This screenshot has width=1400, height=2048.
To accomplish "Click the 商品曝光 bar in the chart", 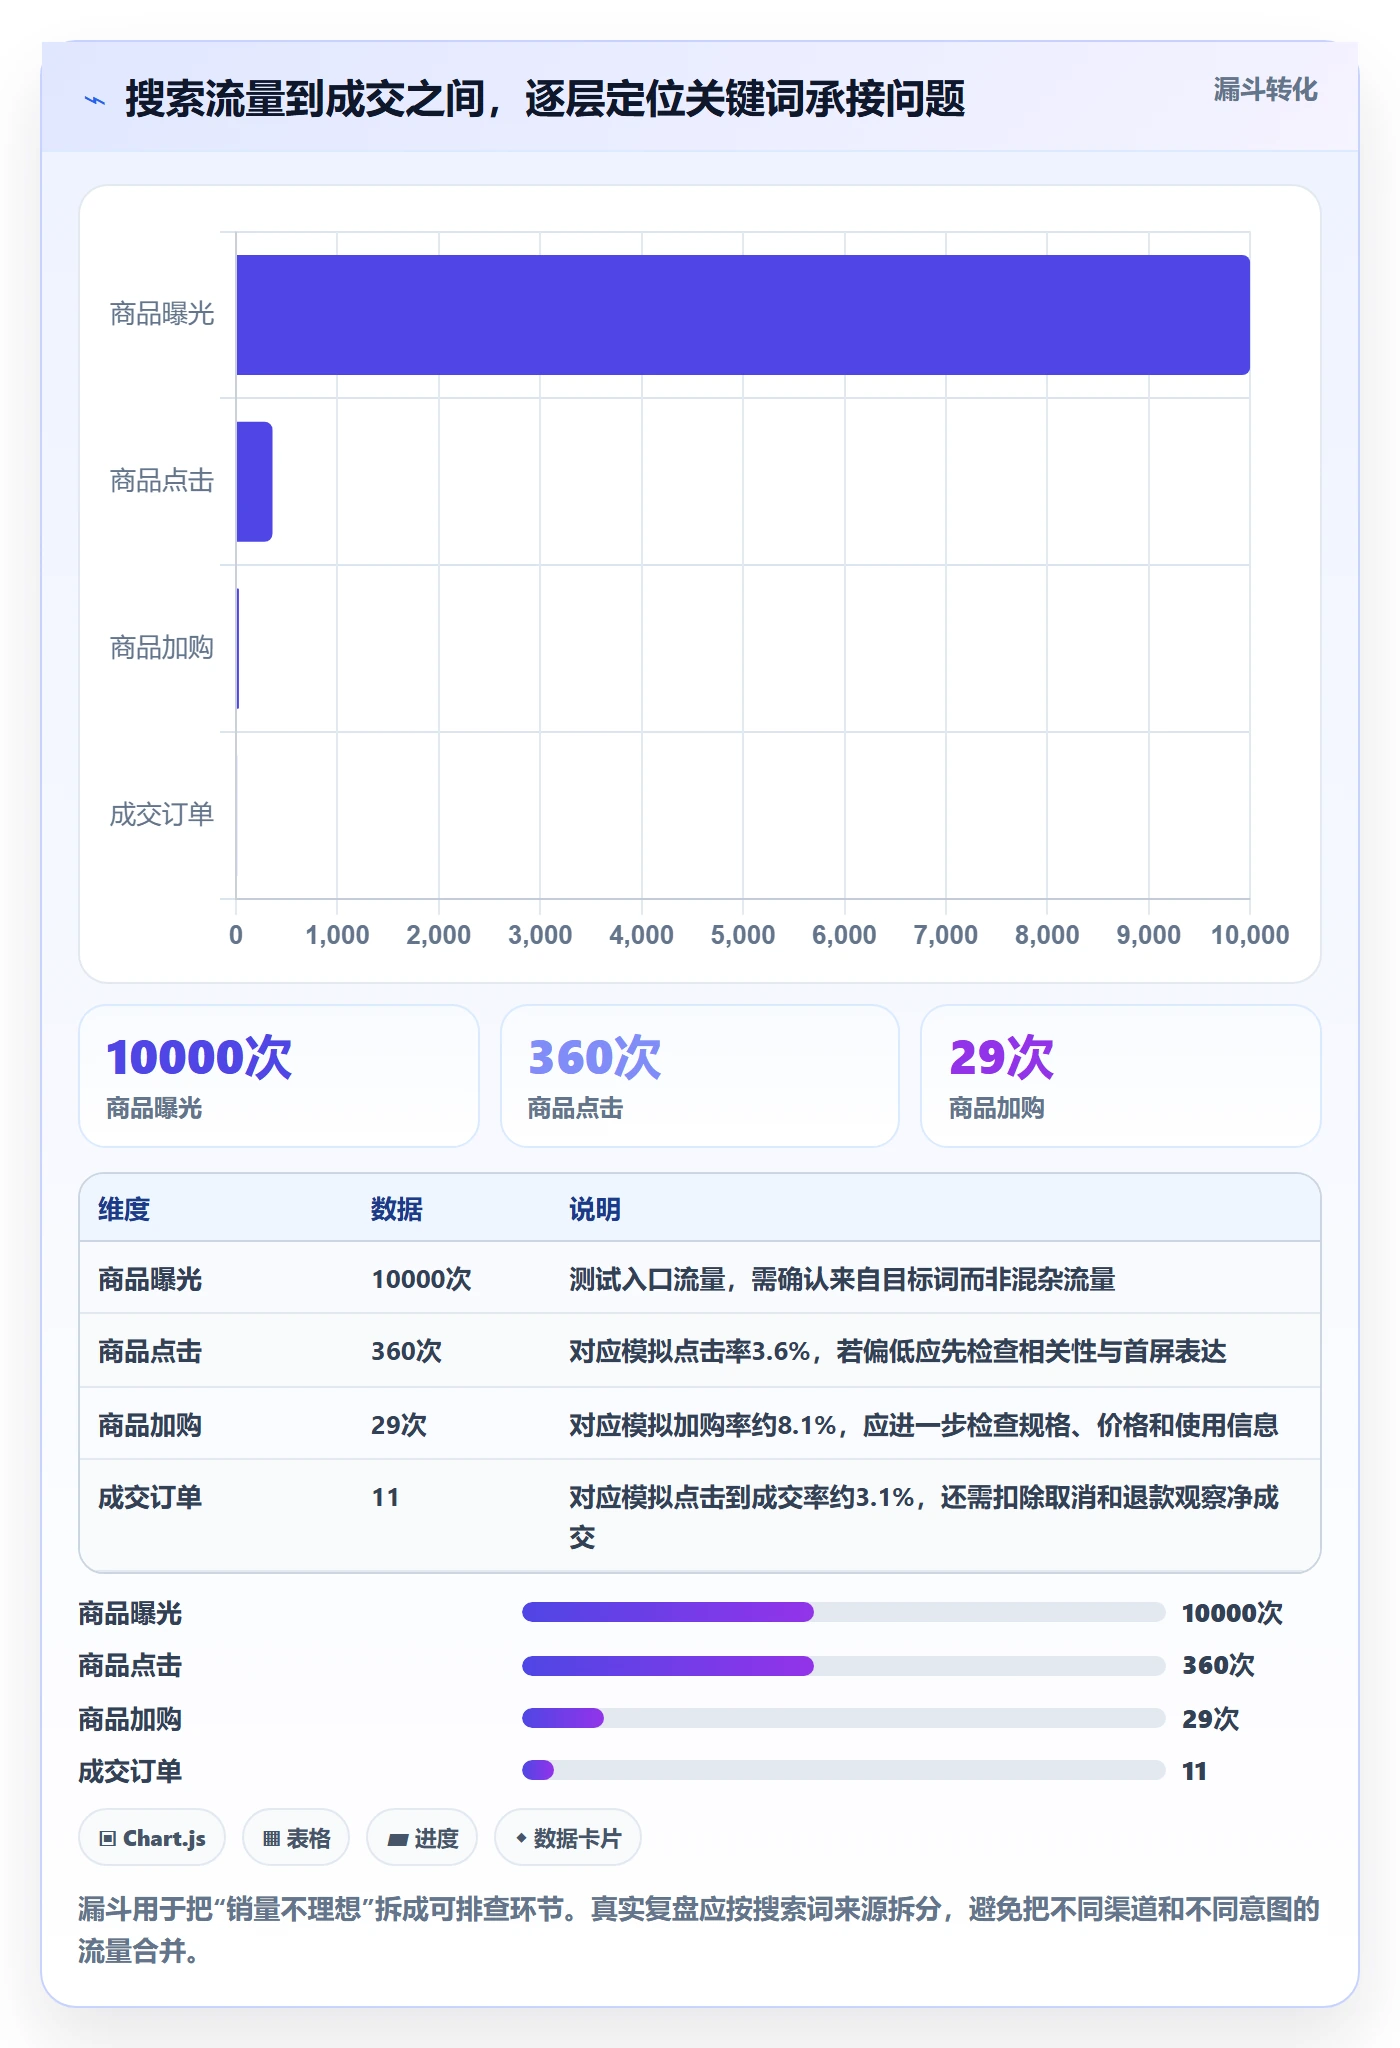I will pos(743,315).
